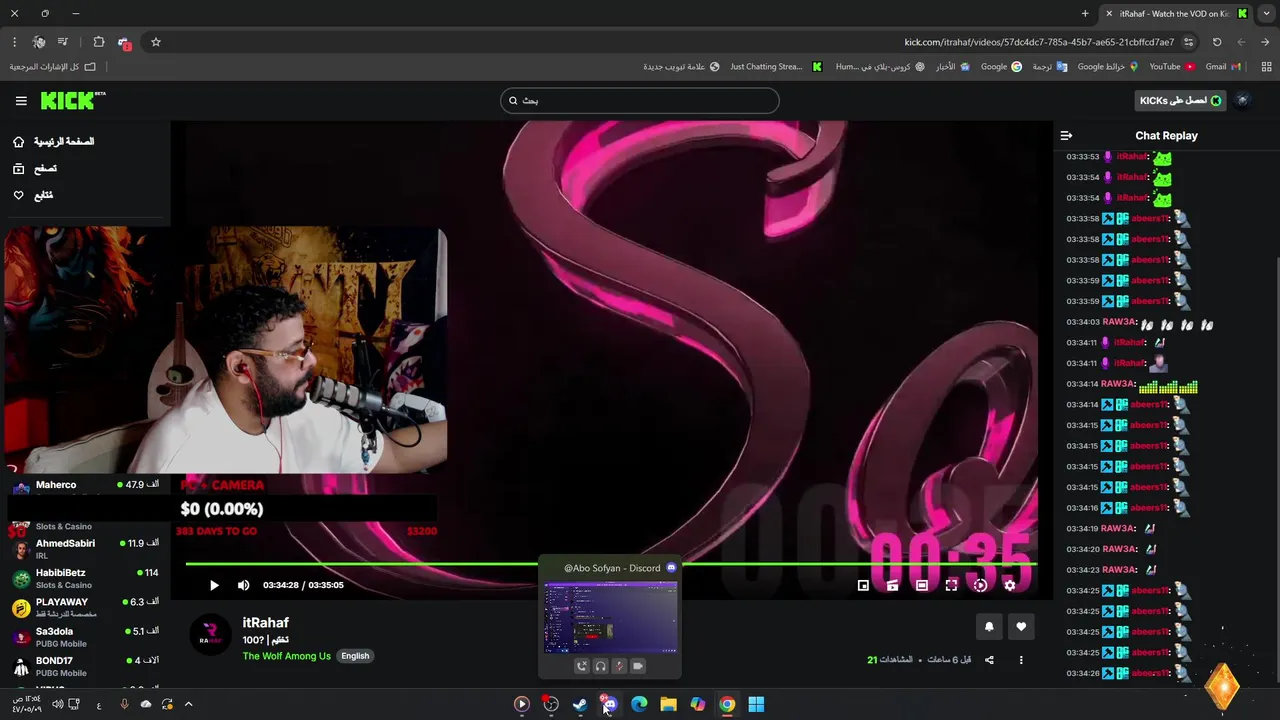
Task: Click the Discord window preview thumbnail
Action: click(x=610, y=617)
